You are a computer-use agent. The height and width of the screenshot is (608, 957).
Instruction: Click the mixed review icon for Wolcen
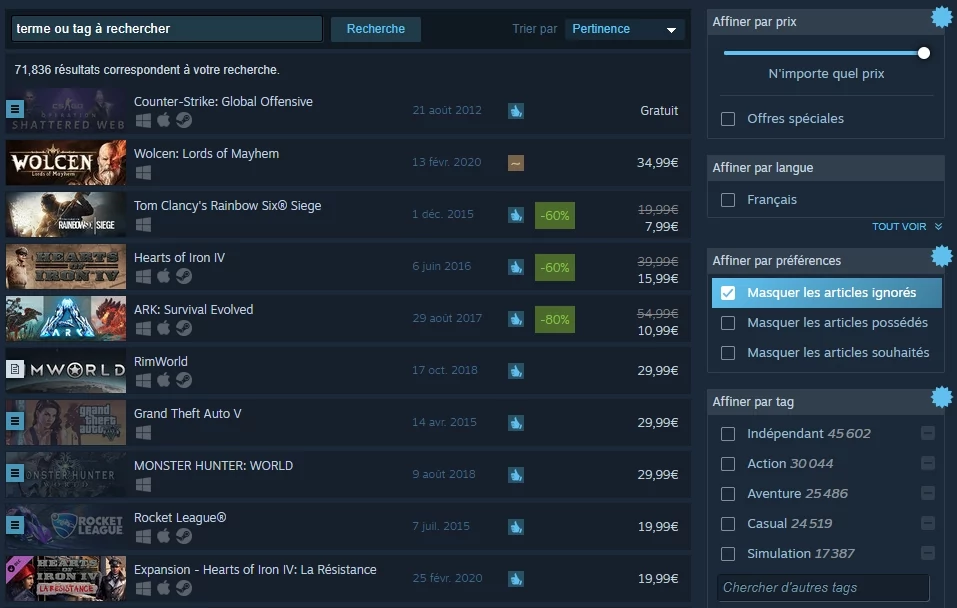[516, 163]
